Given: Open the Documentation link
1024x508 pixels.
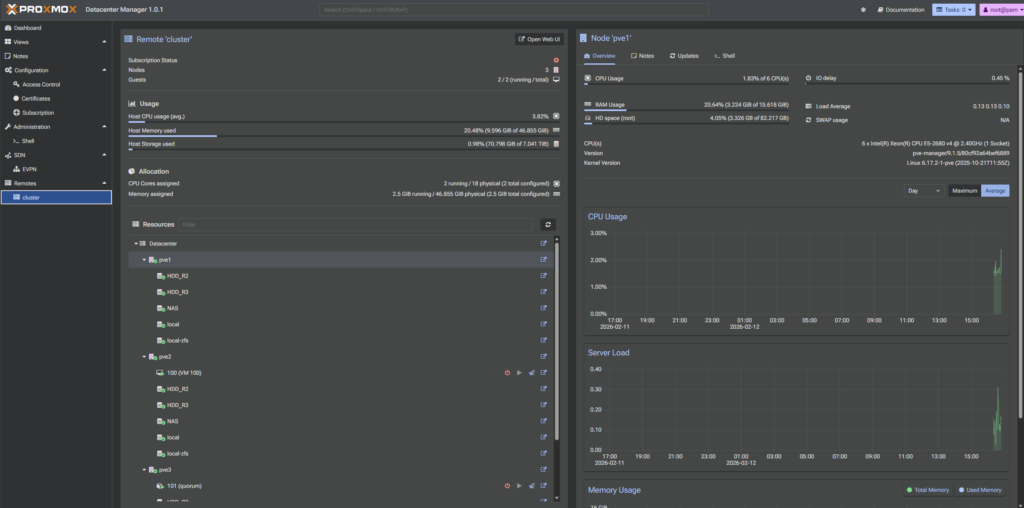Looking at the screenshot, I should click(901, 10).
